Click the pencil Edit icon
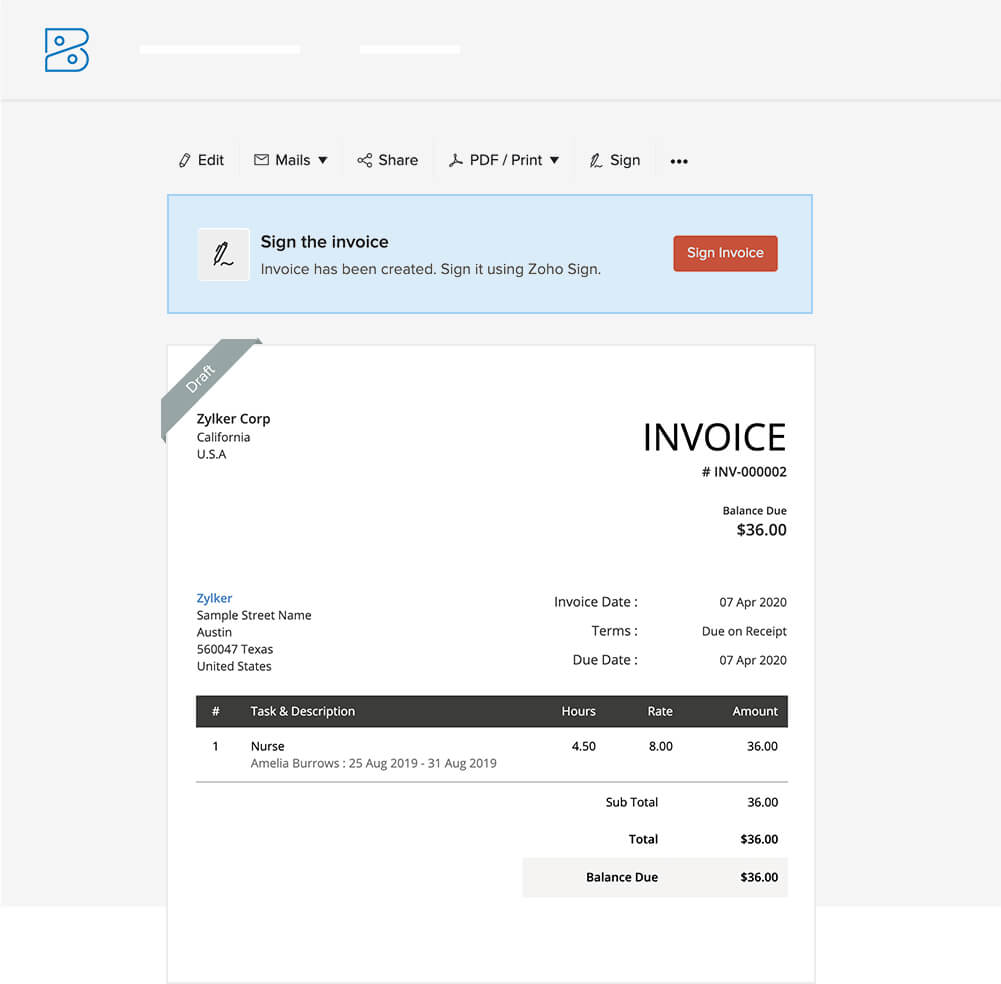 (x=184, y=160)
